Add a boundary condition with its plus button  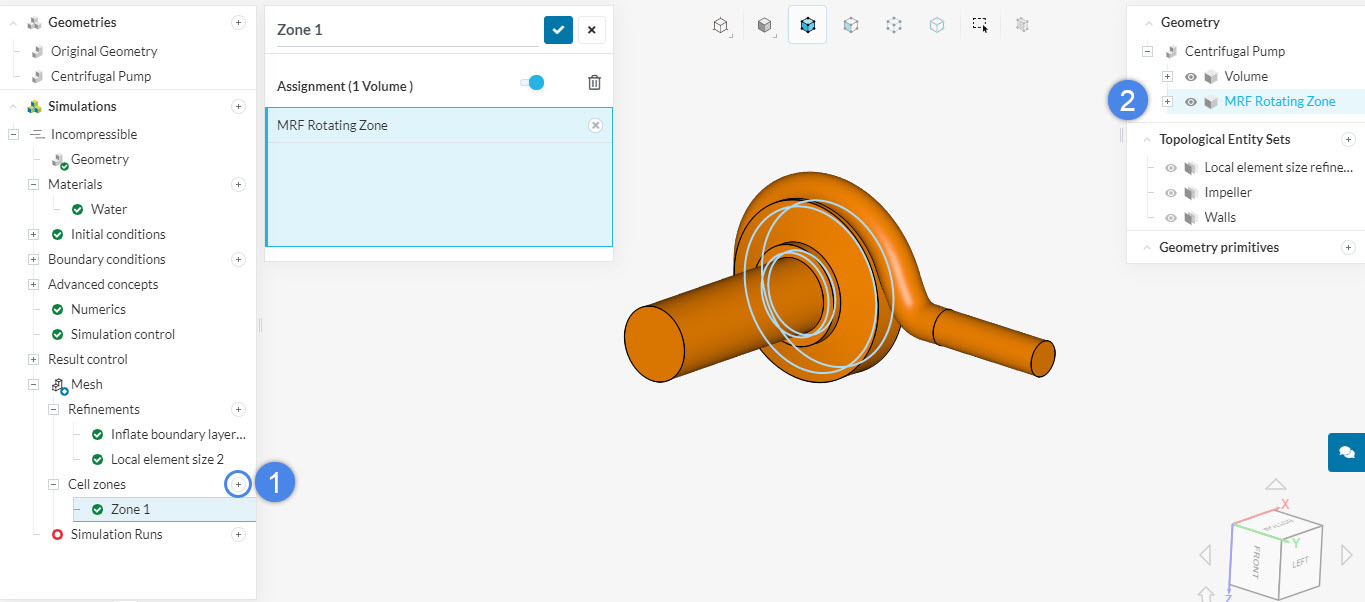click(x=238, y=259)
